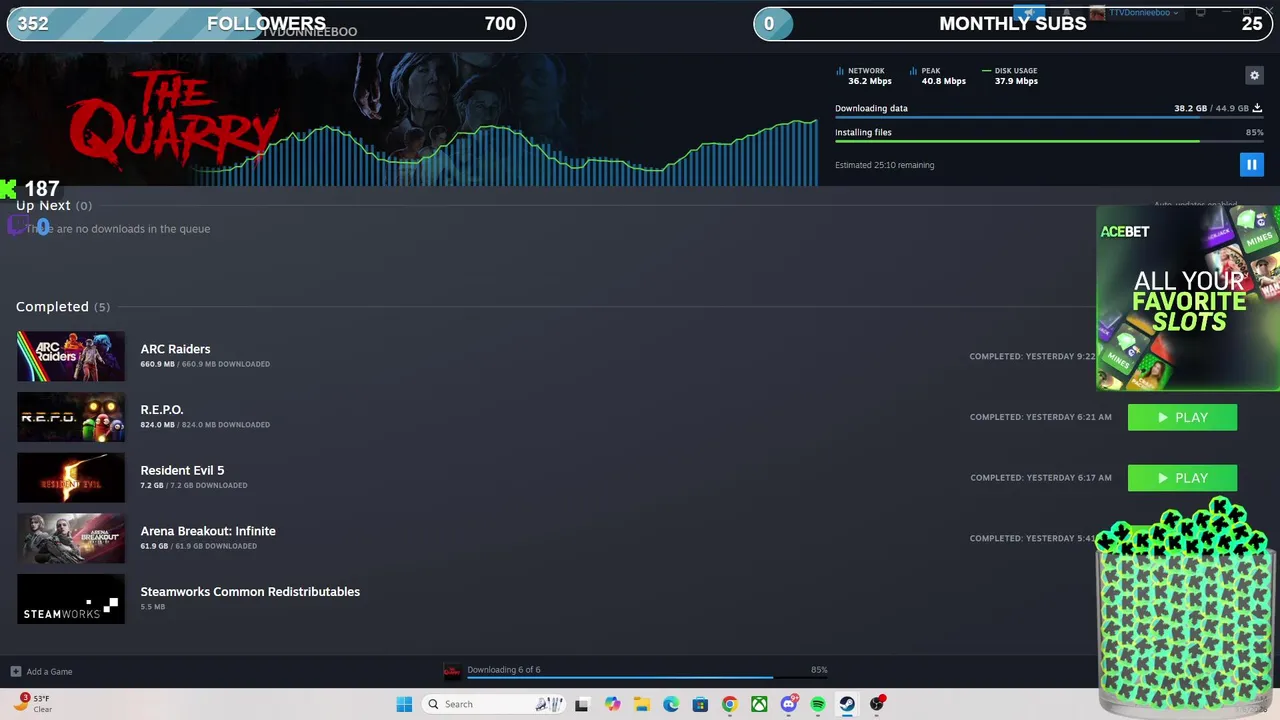This screenshot has height=720, width=1280.
Task: Open Steam announcements megaphone icon
Action: (1028, 13)
